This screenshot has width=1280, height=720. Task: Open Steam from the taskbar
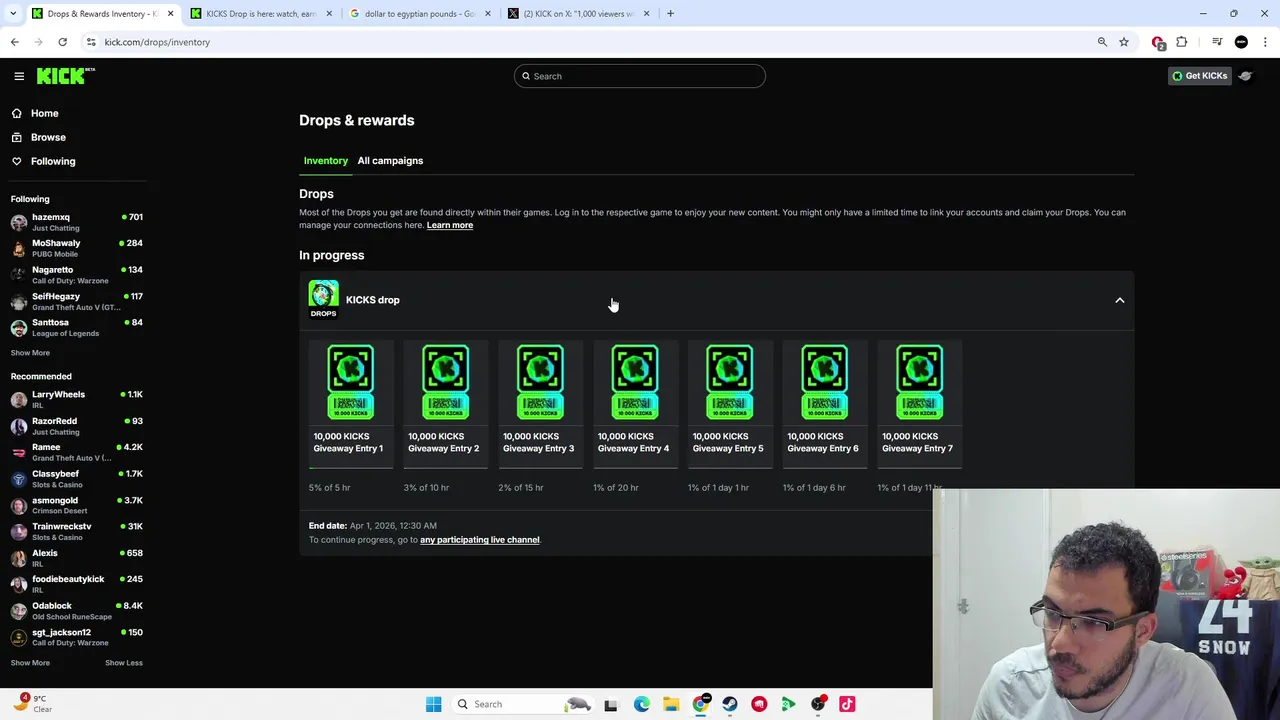[x=730, y=704]
